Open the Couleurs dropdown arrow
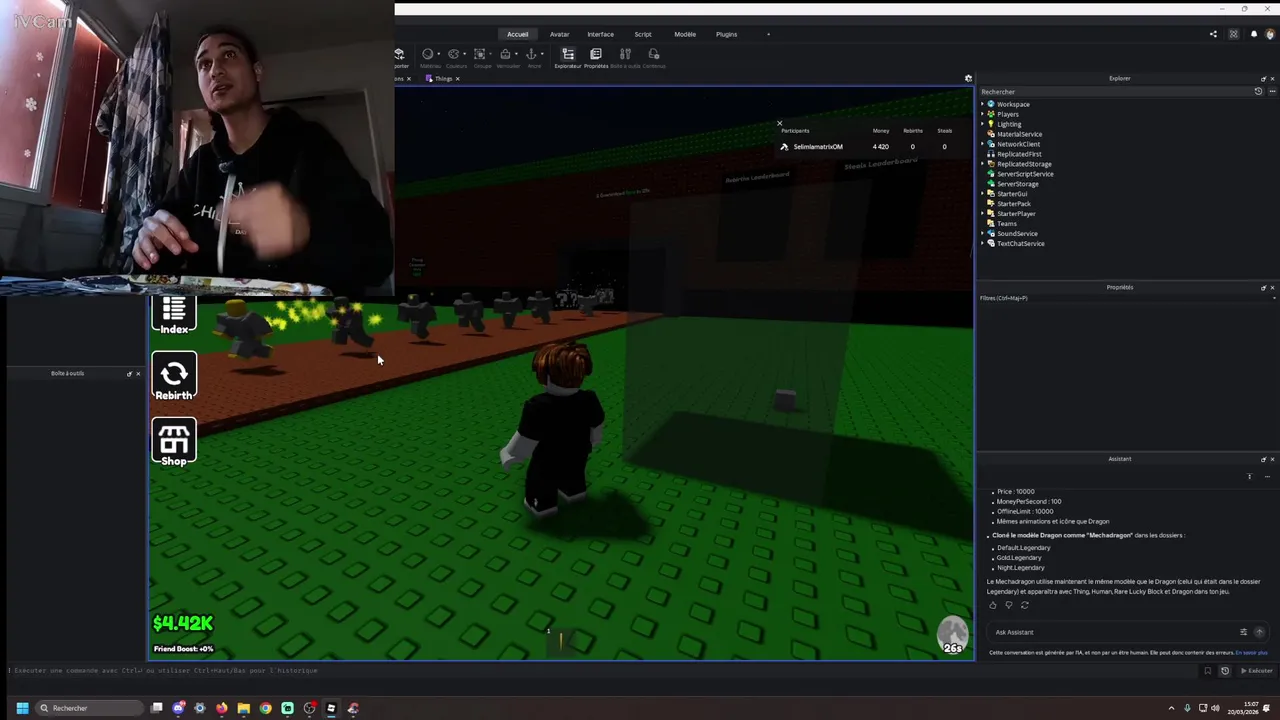 (x=466, y=54)
